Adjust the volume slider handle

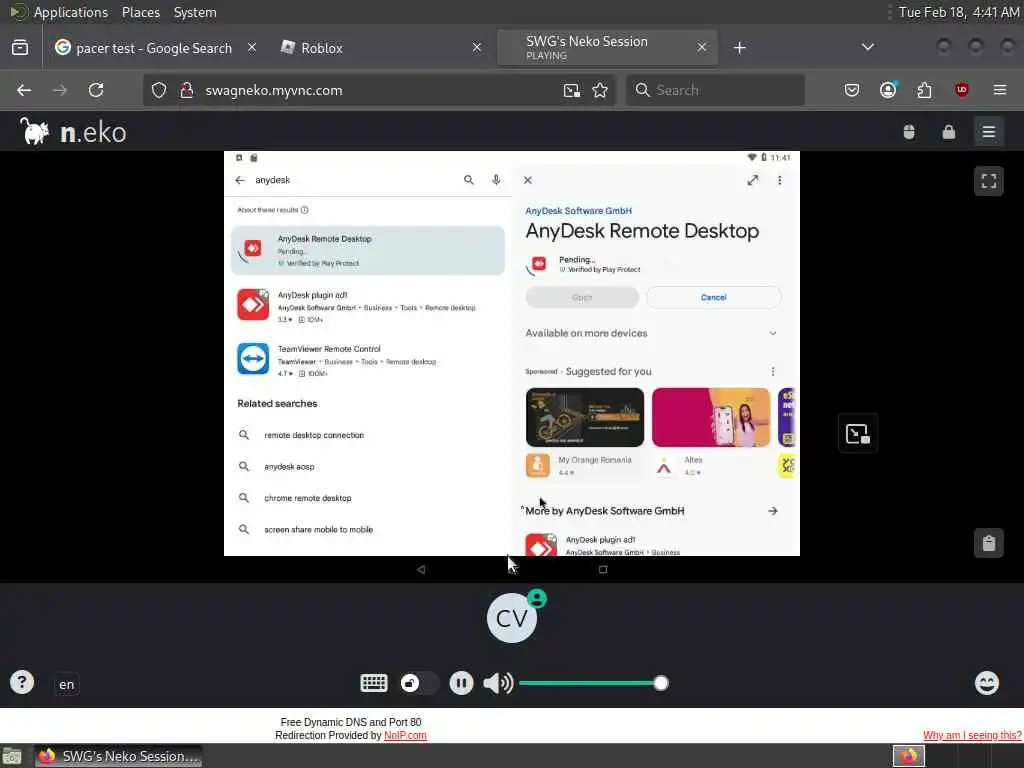(661, 683)
